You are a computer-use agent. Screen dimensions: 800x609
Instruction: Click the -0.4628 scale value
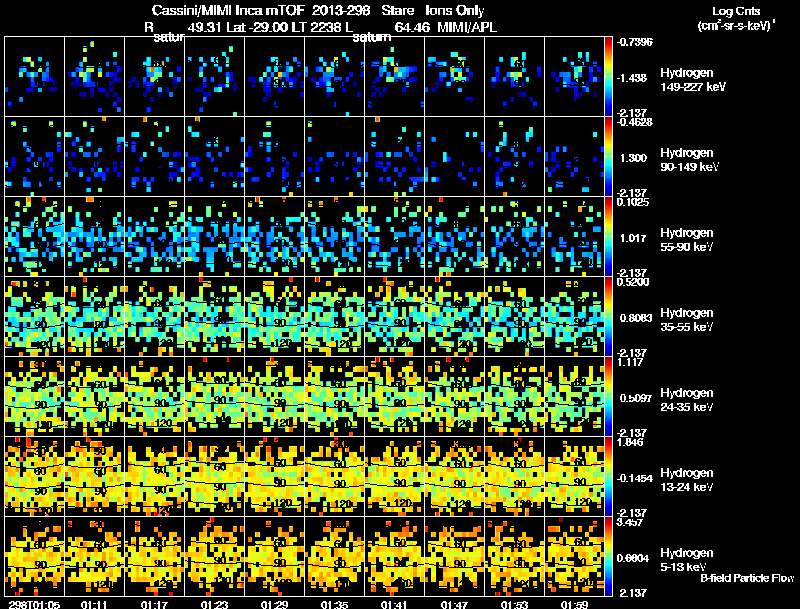tap(635, 122)
